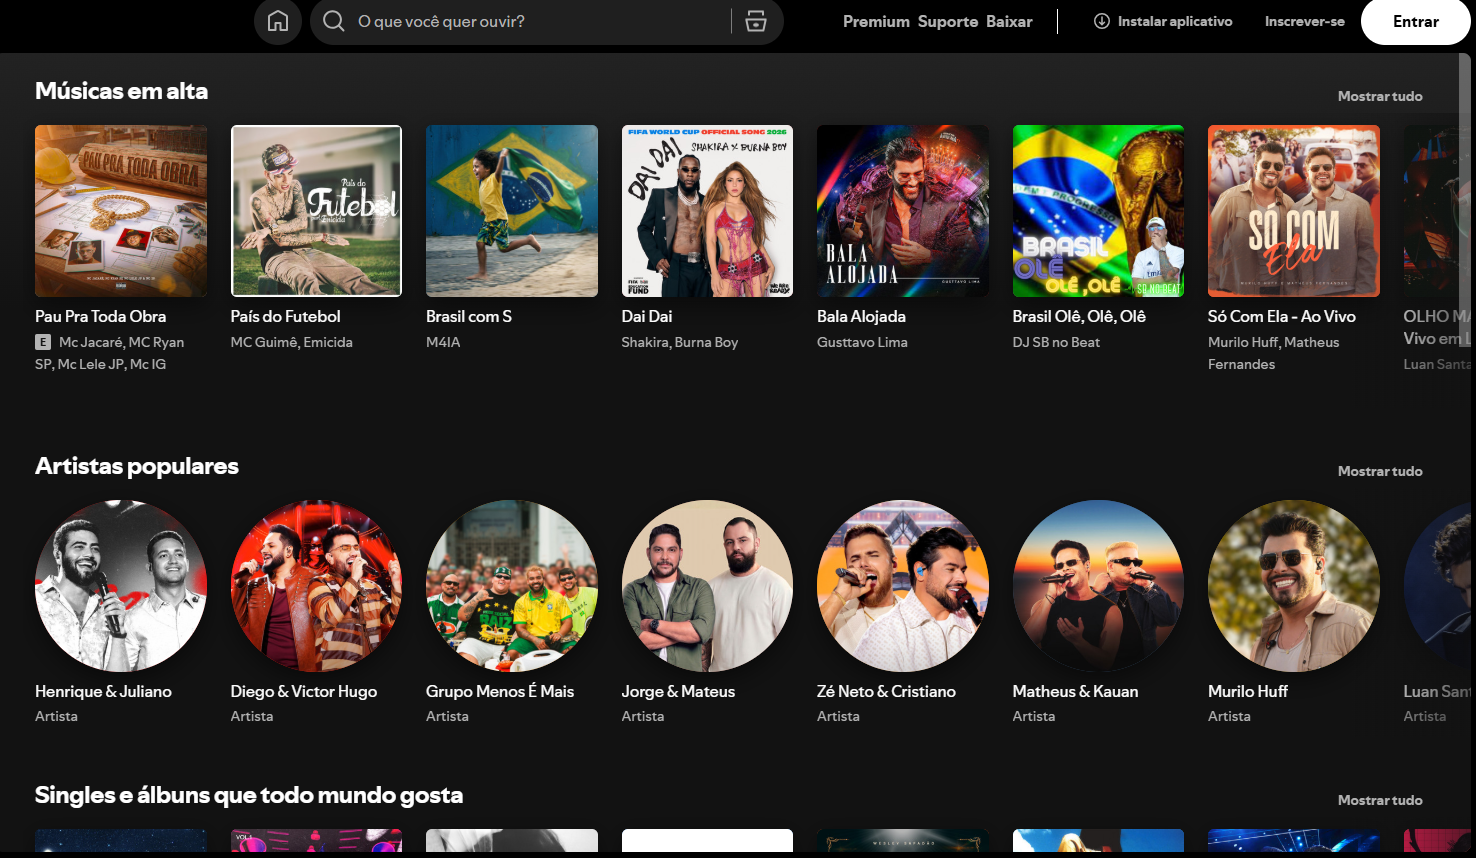Open the Só Com Ela cover art

coord(1294,211)
